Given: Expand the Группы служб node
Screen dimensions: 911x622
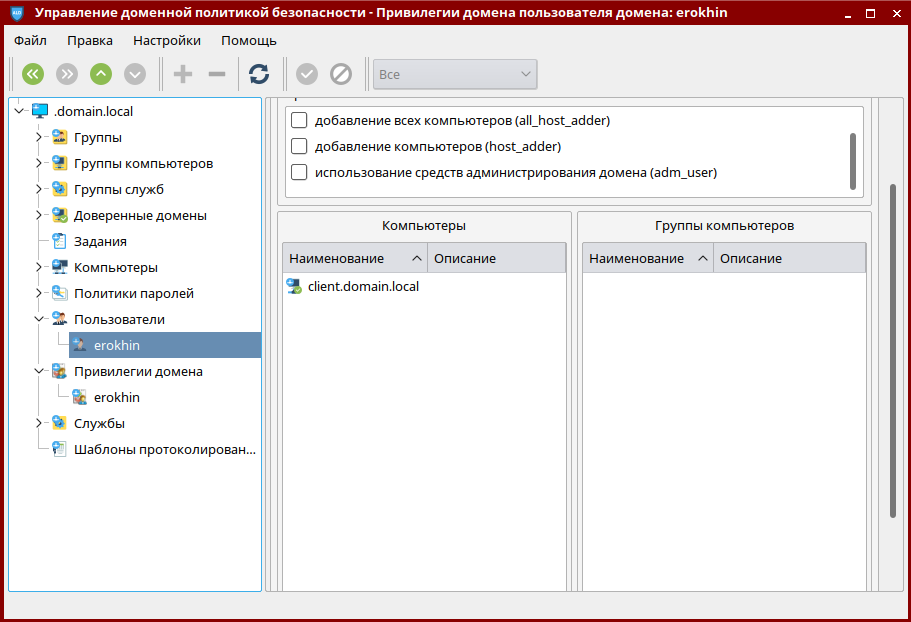Looking at the screenshot, I should pos(39,189).
